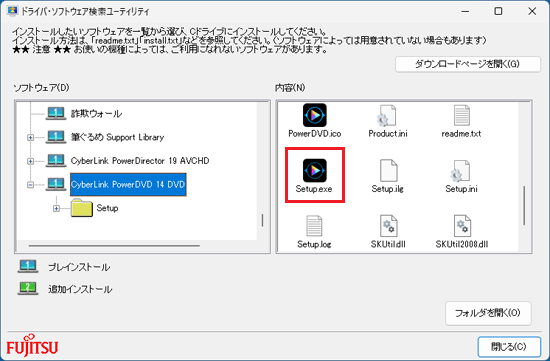Click the computer icon beside 詐欺ウォール
The height and width of the screenshot is (361, 550).
[56, 114]
